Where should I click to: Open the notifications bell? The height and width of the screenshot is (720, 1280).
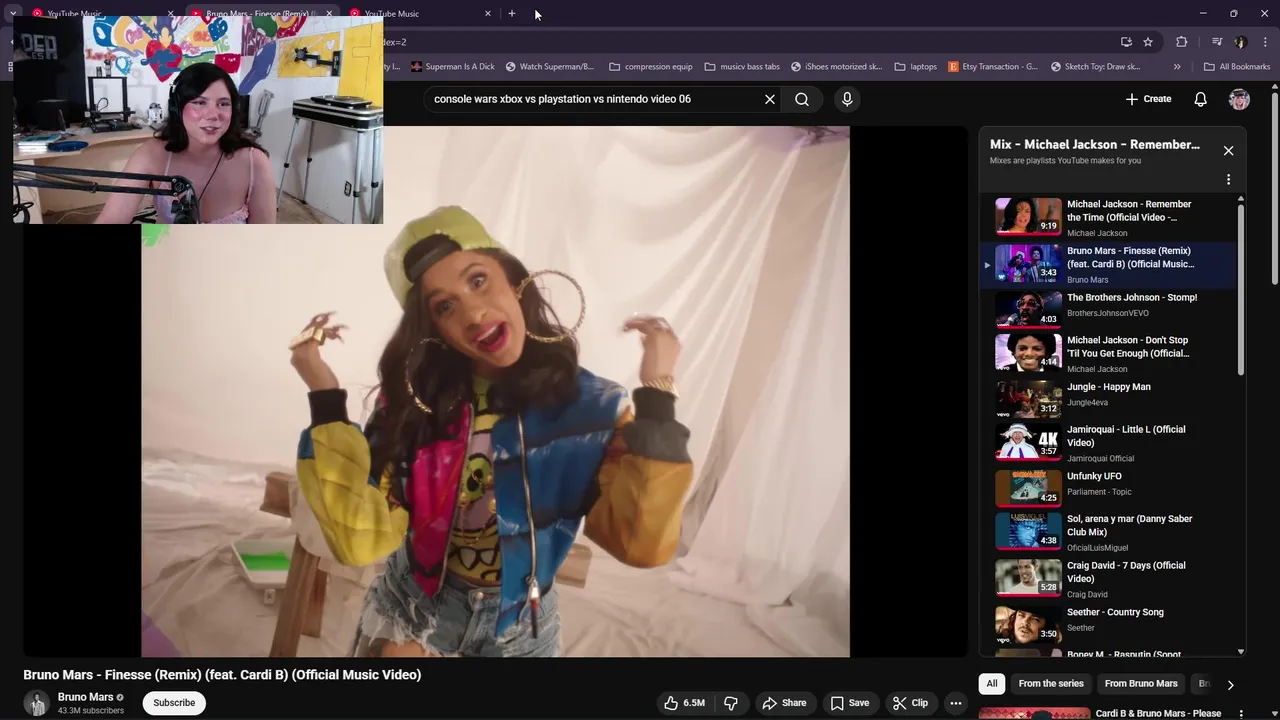click(1201, 99)
